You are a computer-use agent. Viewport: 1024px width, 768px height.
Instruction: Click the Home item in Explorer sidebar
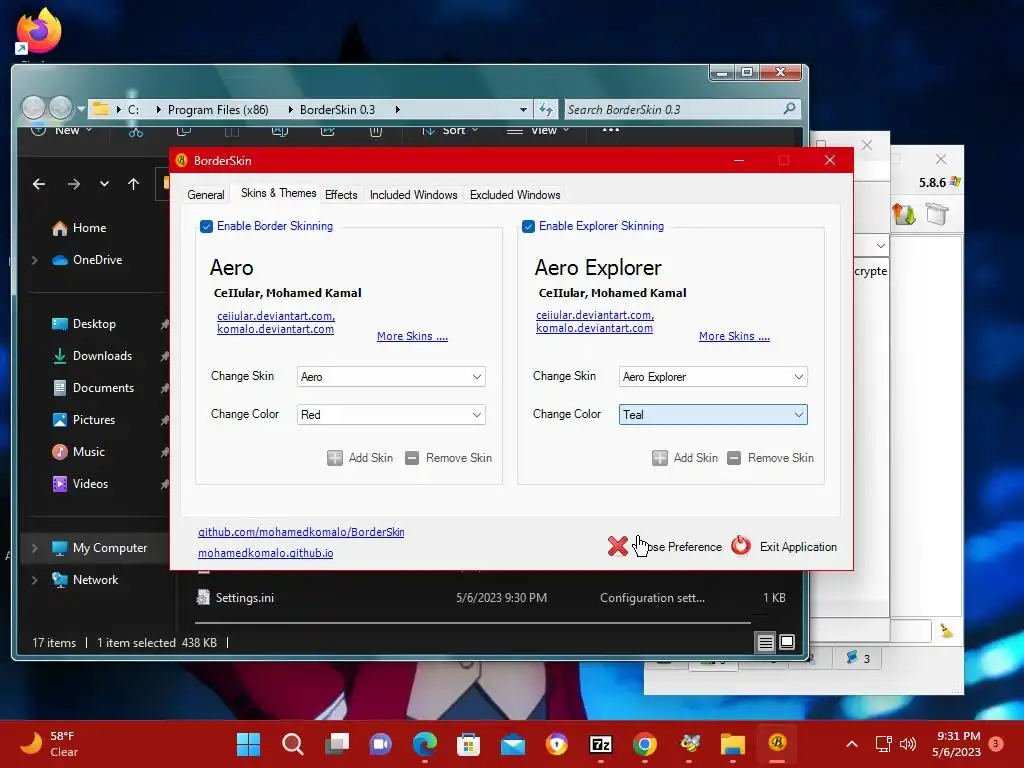pos(89,228)
